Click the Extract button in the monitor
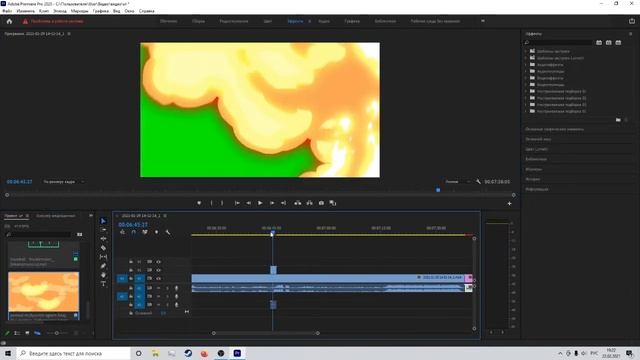Image resolution: width=640 pixels, height=360 pixels. (309, 203)
